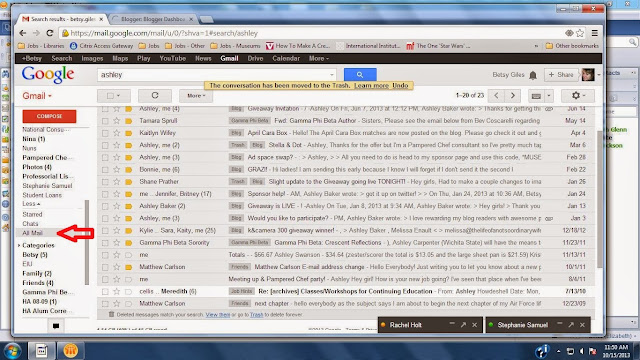This screenshot has width=640, height=360.
Task: Select the Bonnie, me email checkbox
Action: (105, 169)
